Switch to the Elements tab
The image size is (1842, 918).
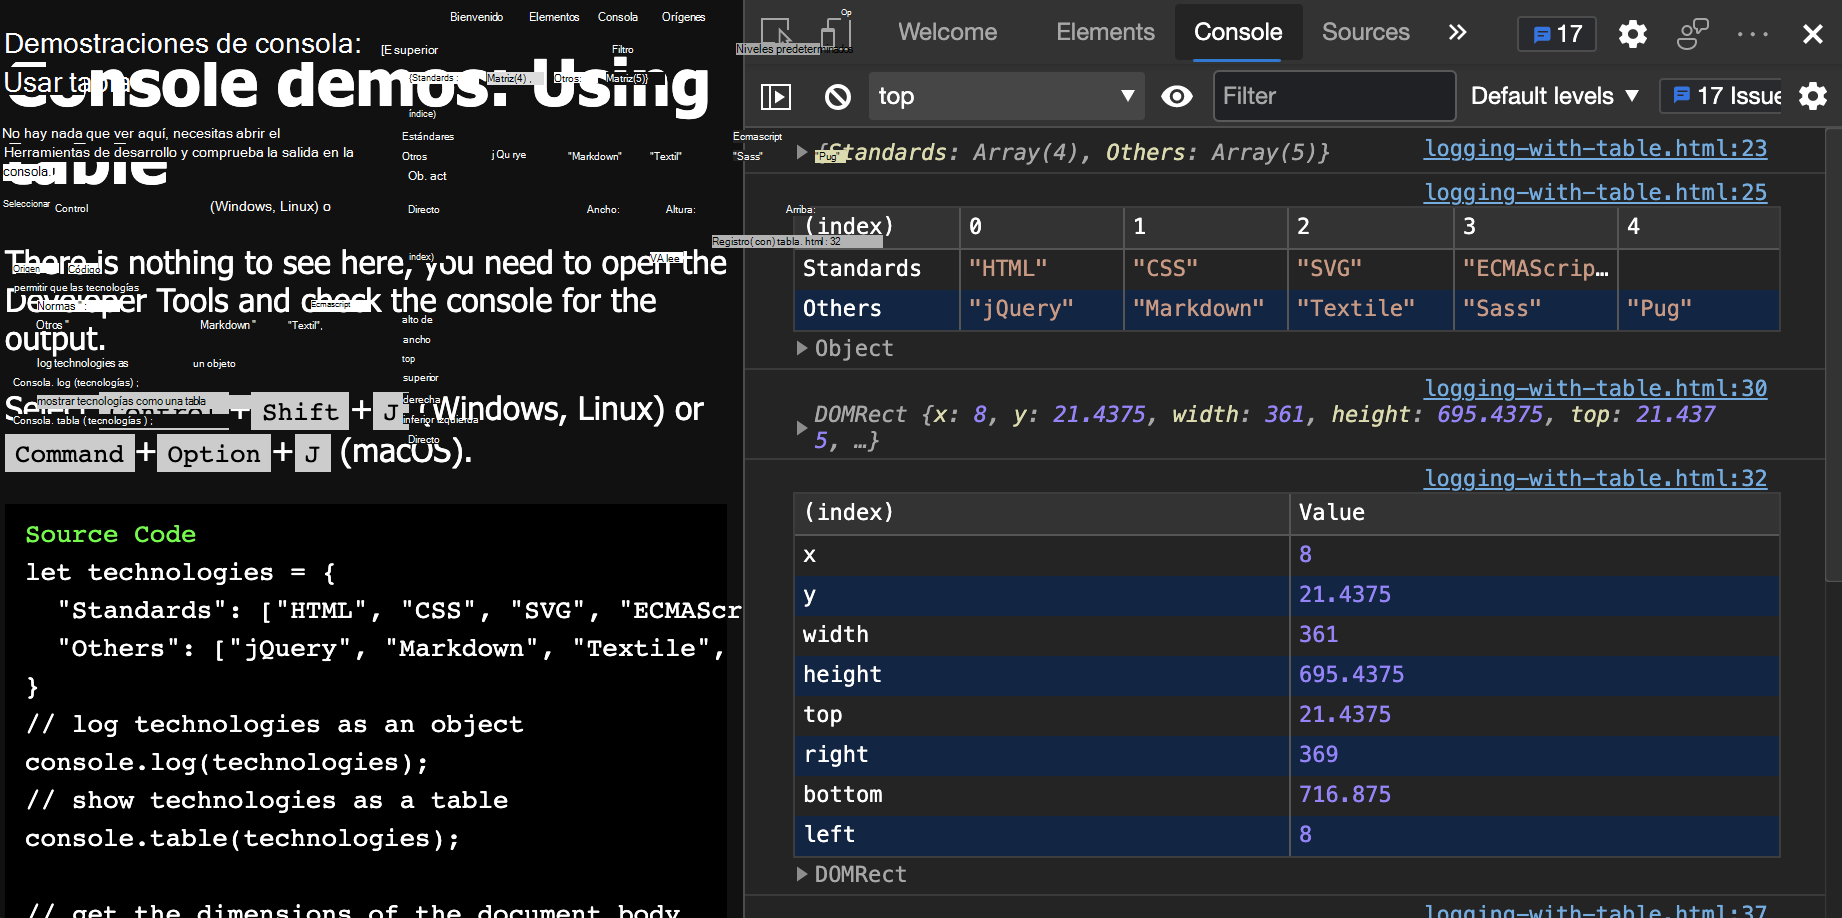1105,32
